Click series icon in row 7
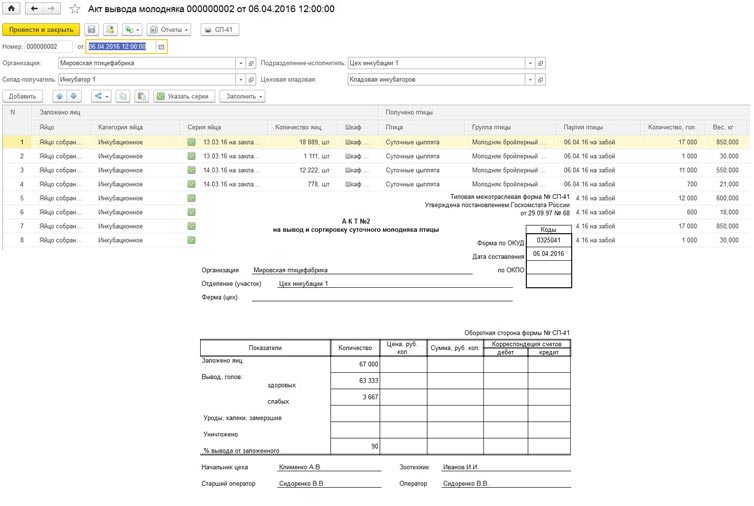The height and width of the screenshot is (506, 754). pyautogui.click(x=191, y=226)
